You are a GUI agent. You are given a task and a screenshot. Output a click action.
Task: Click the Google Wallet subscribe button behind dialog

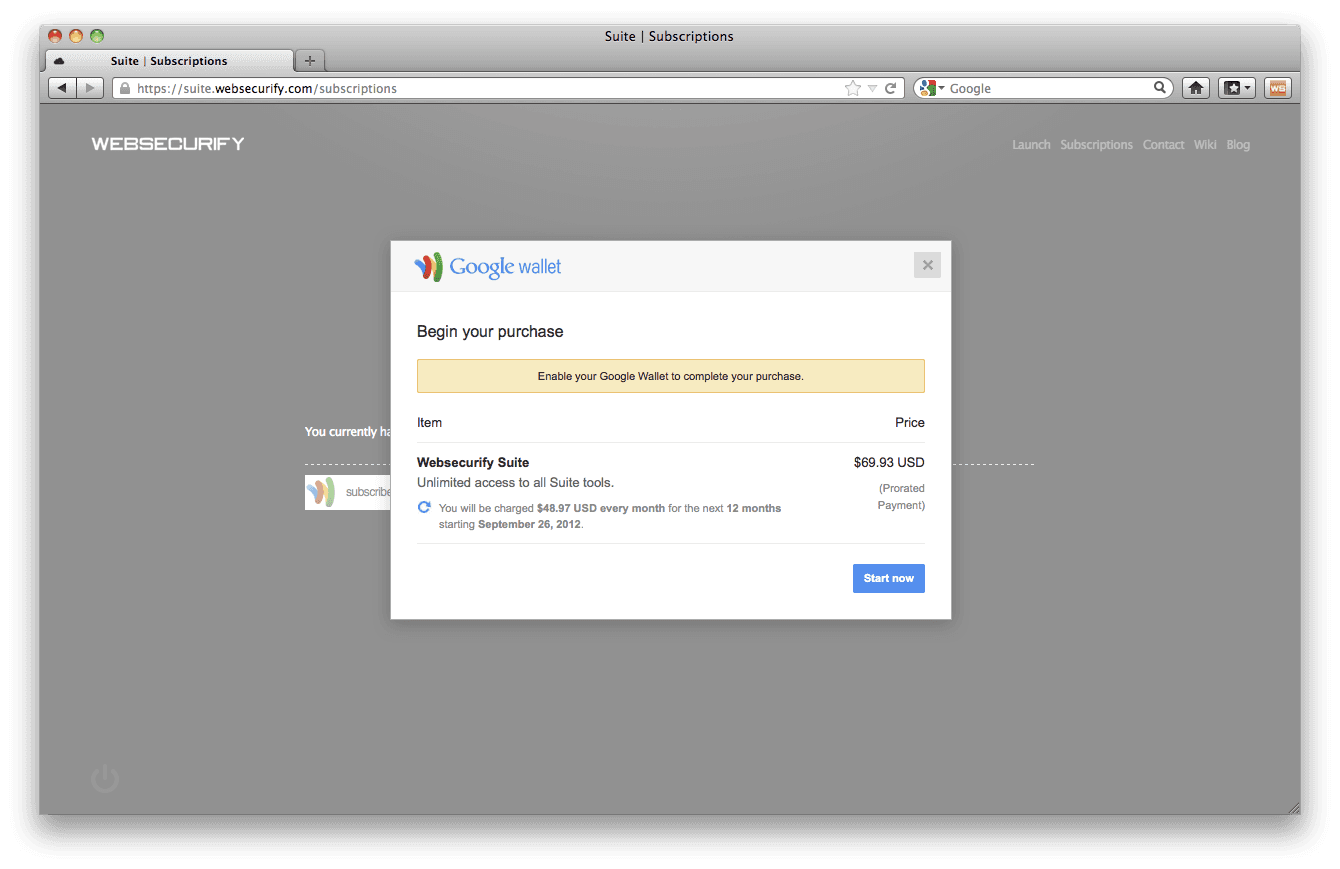pyautogui.click(x=348, y=492)
